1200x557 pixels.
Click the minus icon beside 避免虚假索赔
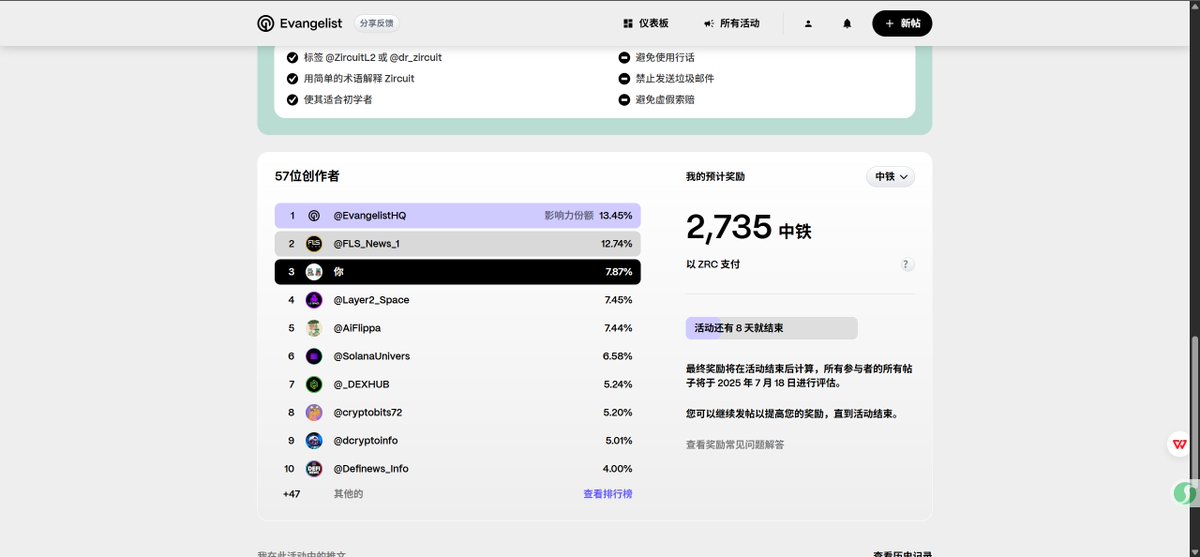624,99
